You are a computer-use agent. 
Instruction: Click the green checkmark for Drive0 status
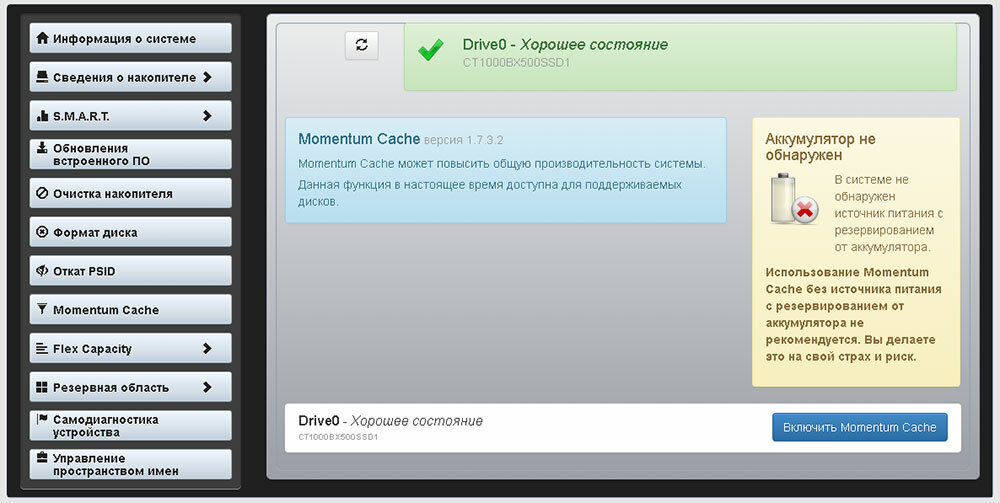click(x=430, y=50)
